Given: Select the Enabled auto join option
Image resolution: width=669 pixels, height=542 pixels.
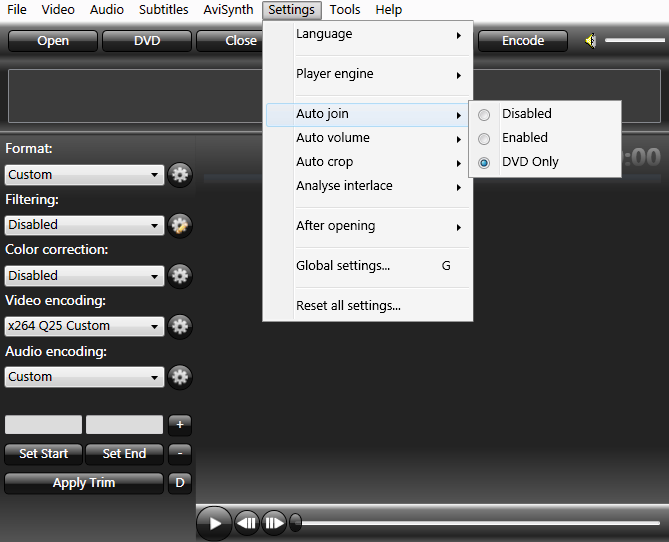Looking at the screenshot, I should click(x=524, y=138).
